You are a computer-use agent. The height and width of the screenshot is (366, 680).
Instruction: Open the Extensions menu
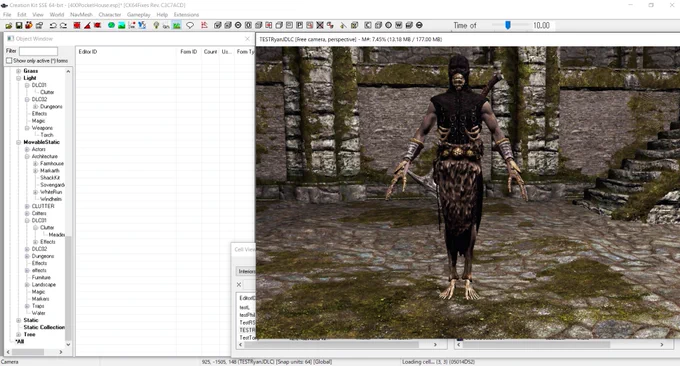(186, 15)
